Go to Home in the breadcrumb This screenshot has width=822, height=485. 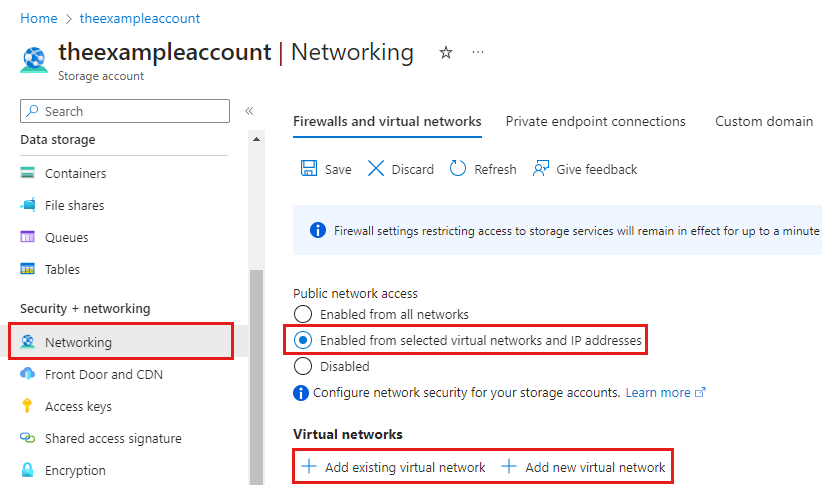tap(38, 18)
